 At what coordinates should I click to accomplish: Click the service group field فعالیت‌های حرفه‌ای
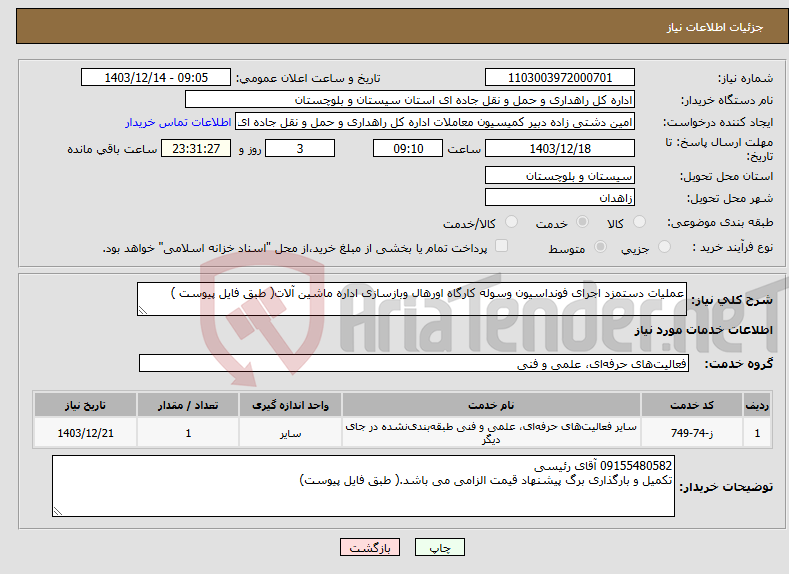coord(414,363)
